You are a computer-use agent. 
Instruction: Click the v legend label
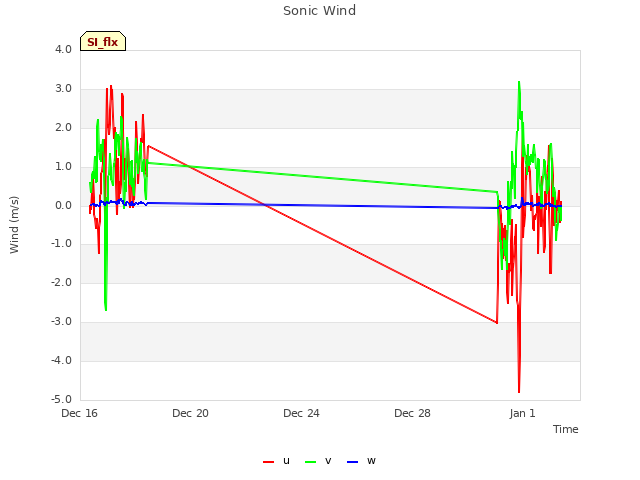tap(328, 461)
